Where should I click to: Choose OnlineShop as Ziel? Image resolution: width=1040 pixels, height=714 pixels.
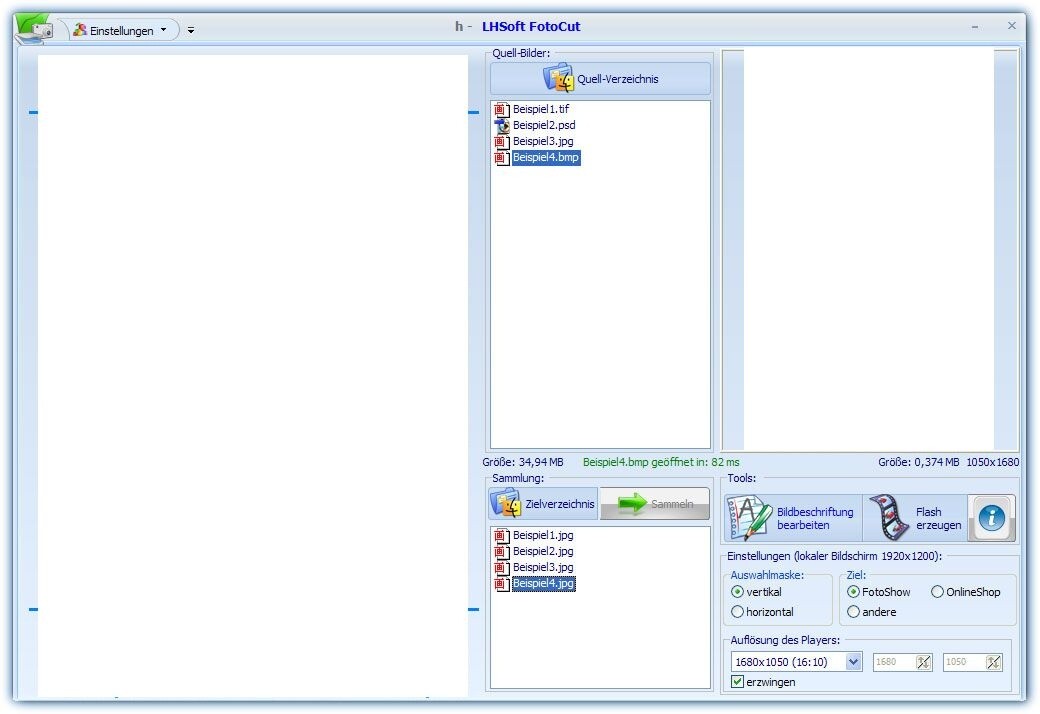[x=938, y=592]
